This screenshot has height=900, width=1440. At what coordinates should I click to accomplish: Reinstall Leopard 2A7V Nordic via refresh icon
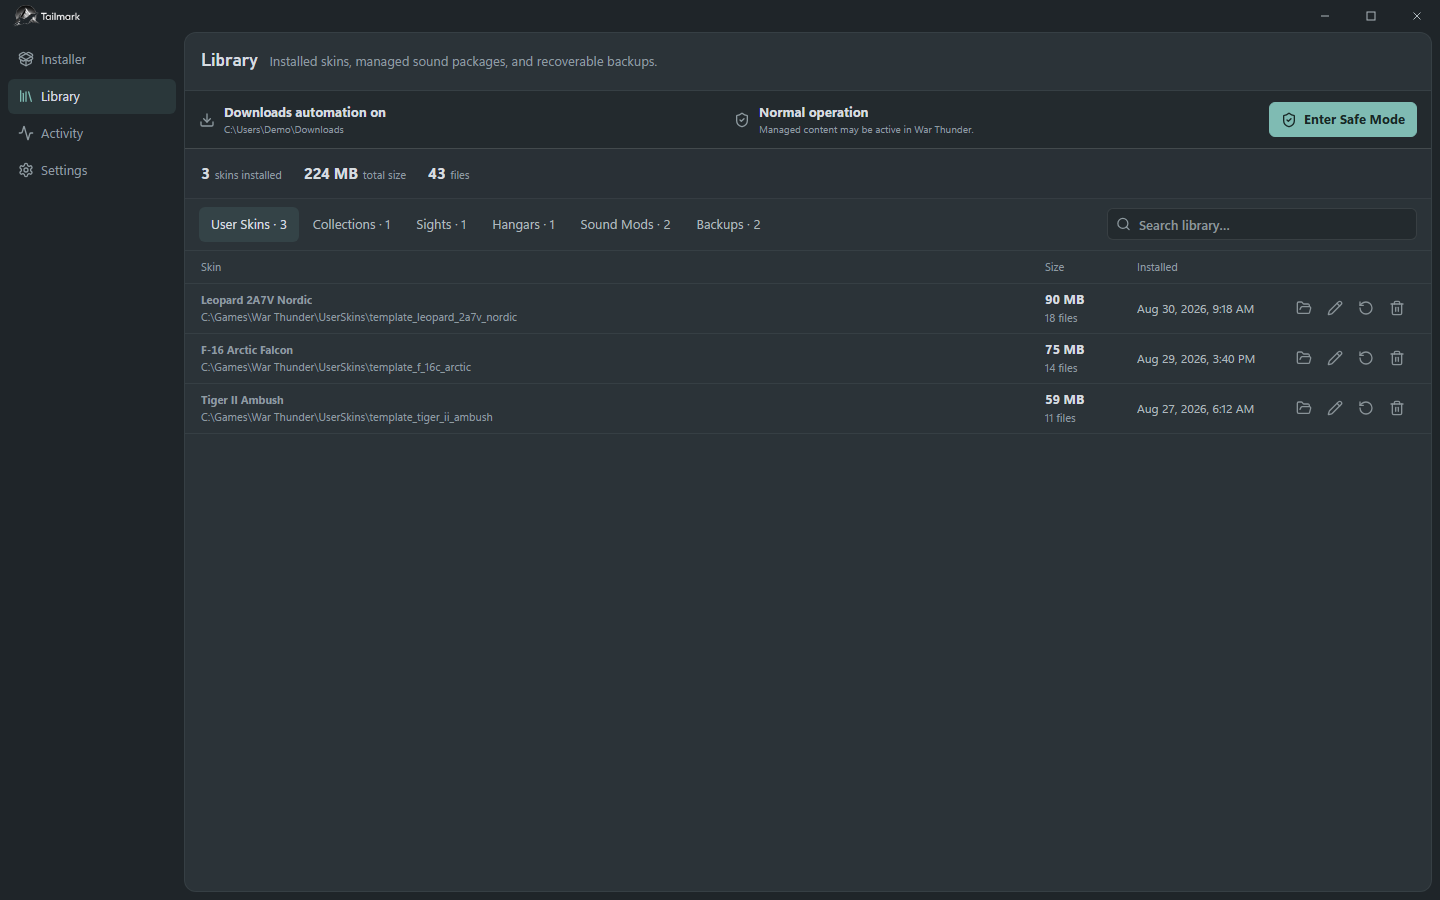point(1365,308)
